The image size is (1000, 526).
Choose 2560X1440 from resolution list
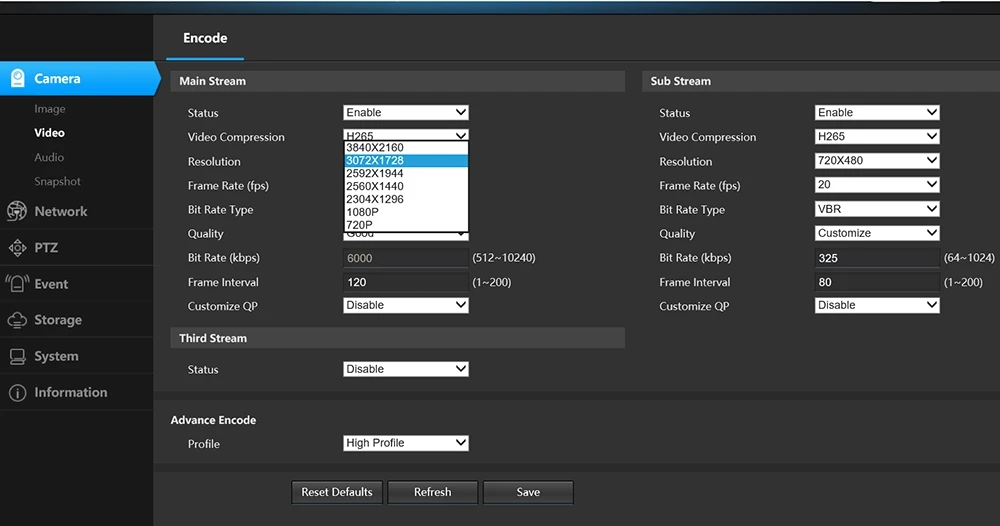375,186
